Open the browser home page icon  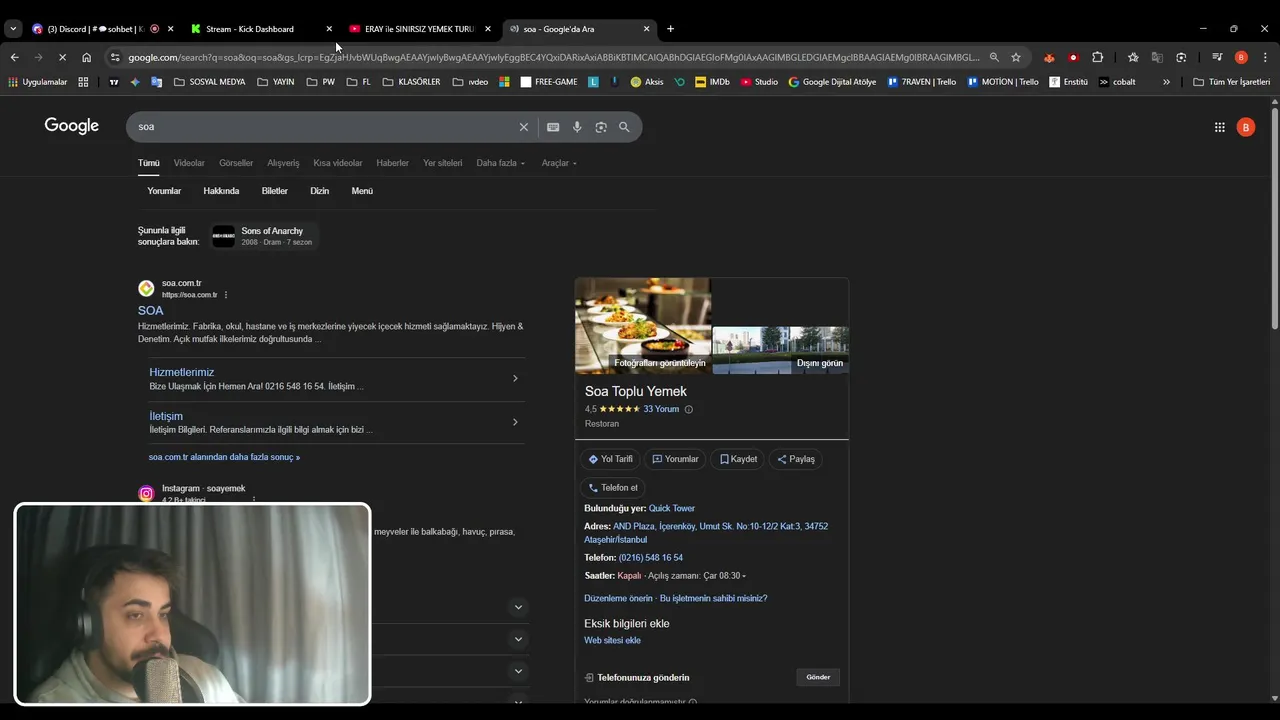[86, 57]
